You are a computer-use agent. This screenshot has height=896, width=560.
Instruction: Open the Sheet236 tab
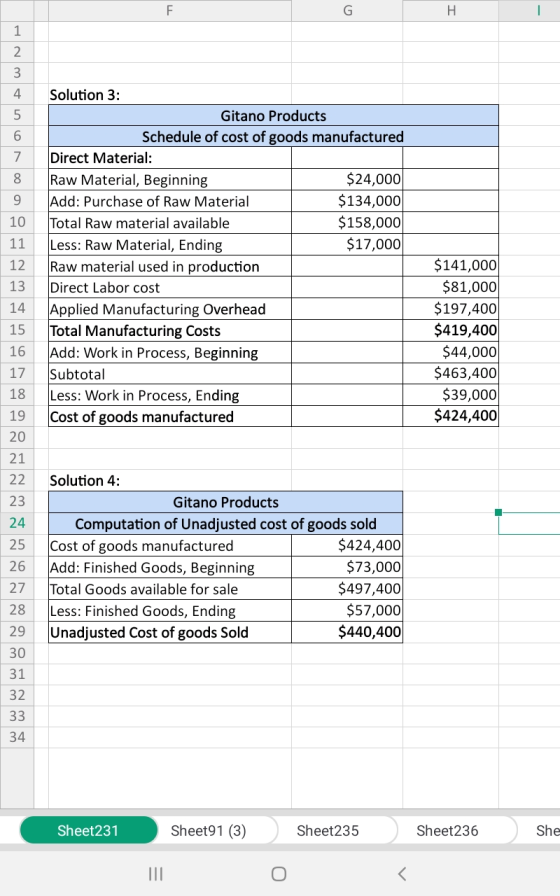(447, 830)
